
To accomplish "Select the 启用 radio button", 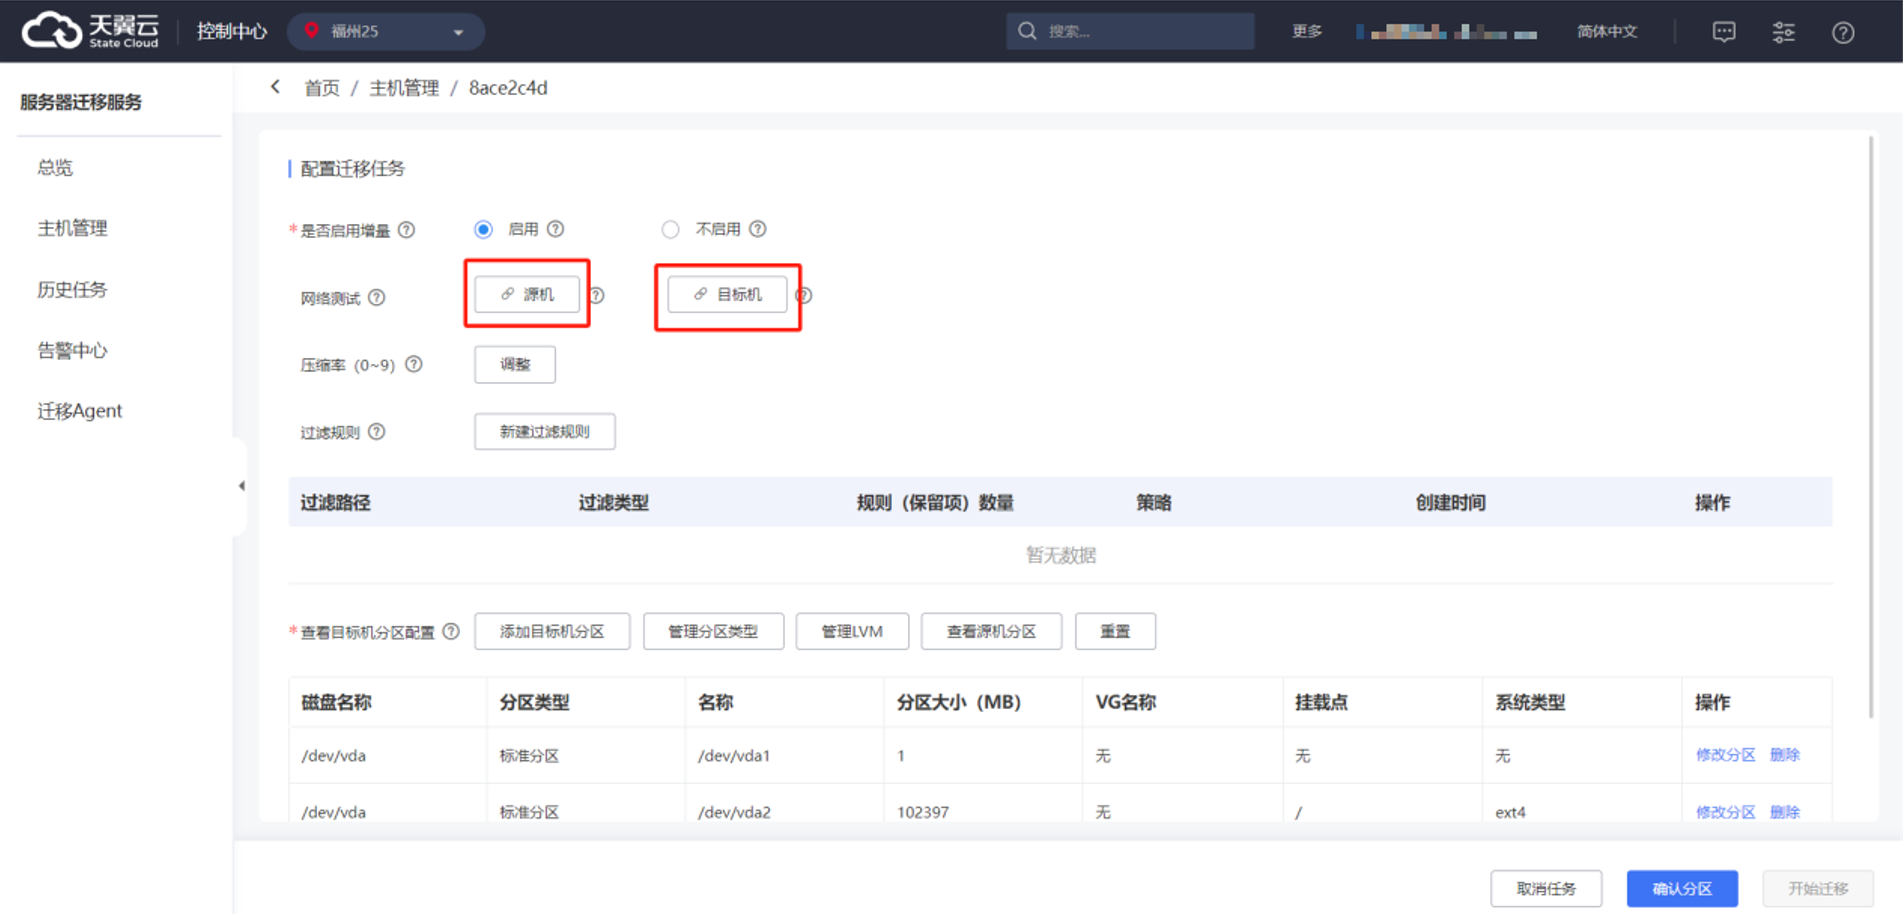I will pyautogui.click(x=483, y=229).
